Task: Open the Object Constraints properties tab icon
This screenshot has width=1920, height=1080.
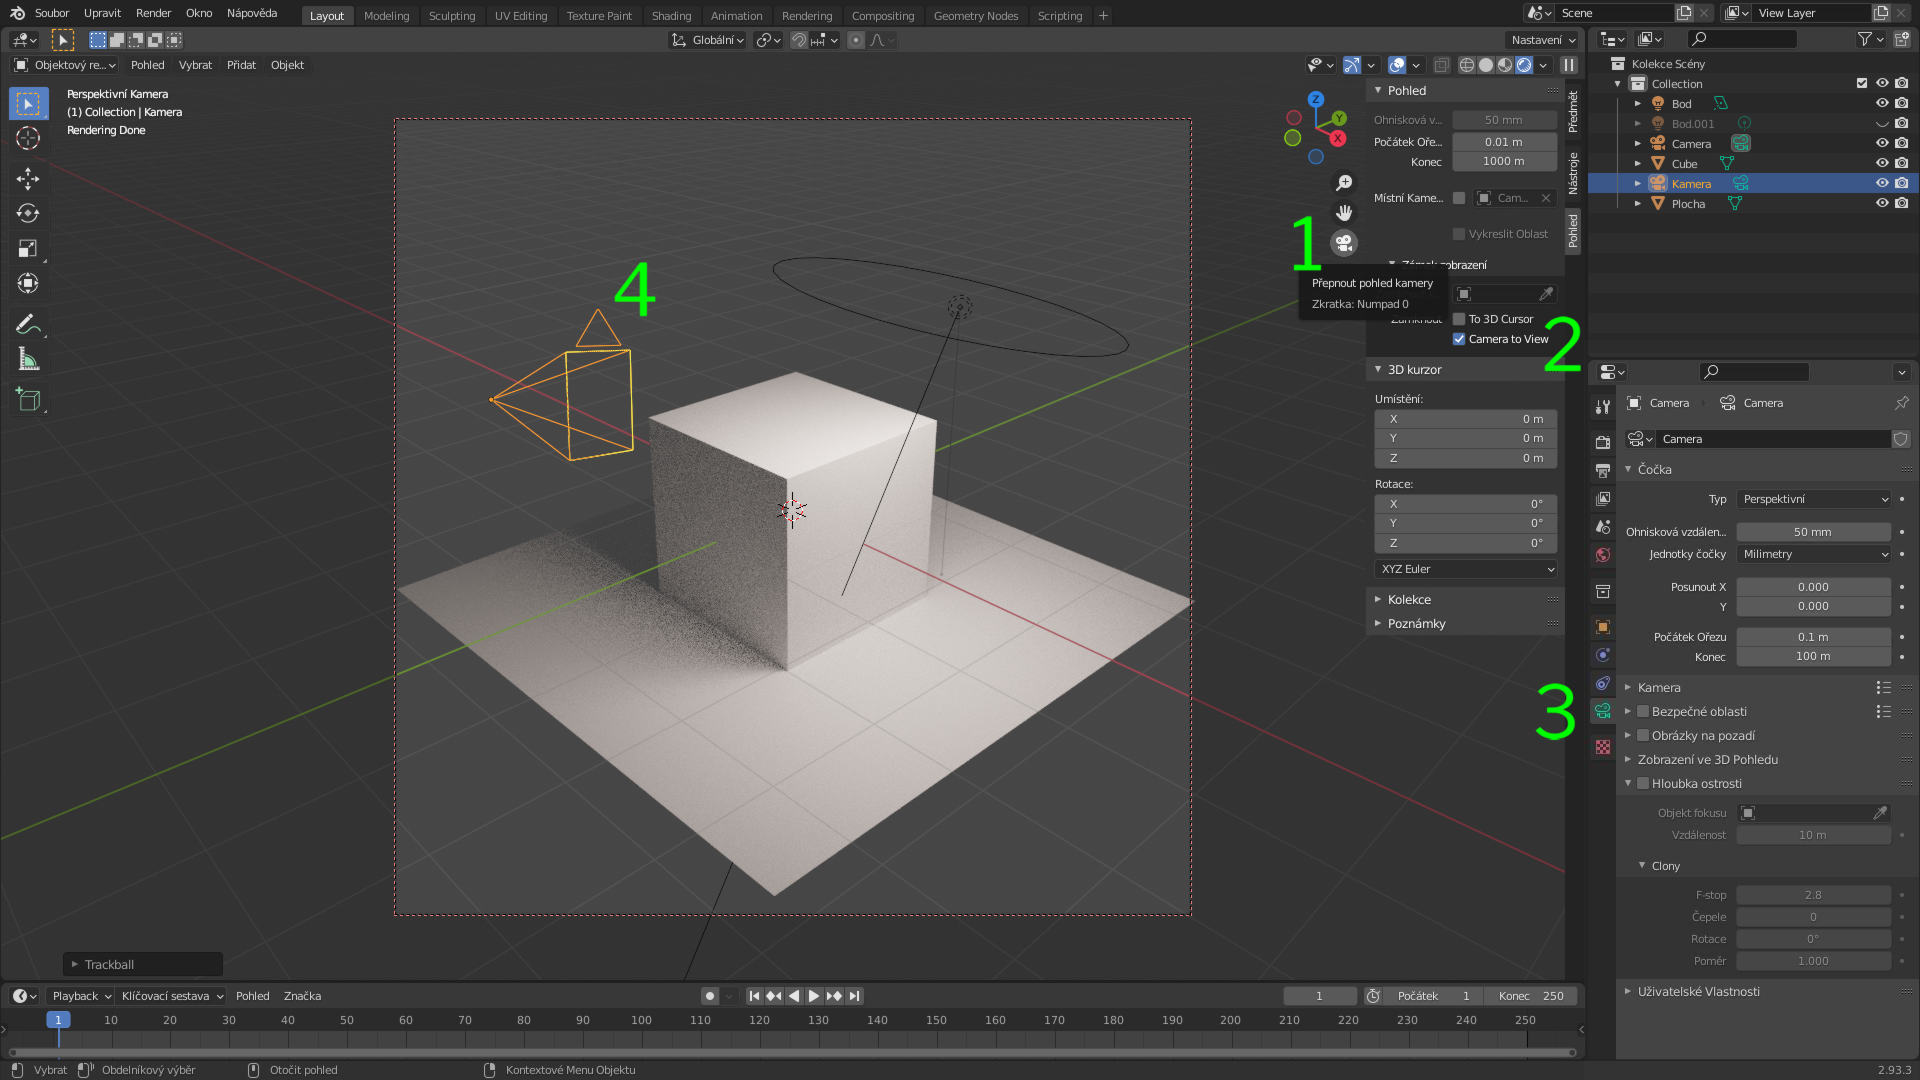Action: pyautogui.click(x=1603, y=683)
